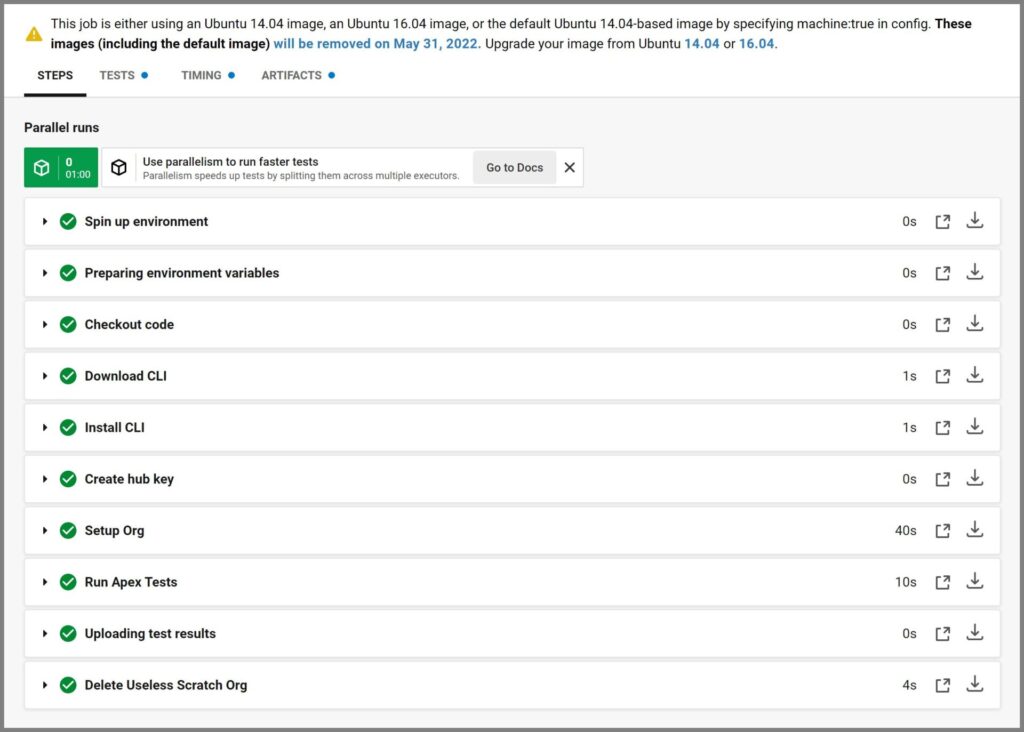Open Run Apex Tests output in new tab
The height and width of the screenshot is (732, 1024).
(942, 582)
